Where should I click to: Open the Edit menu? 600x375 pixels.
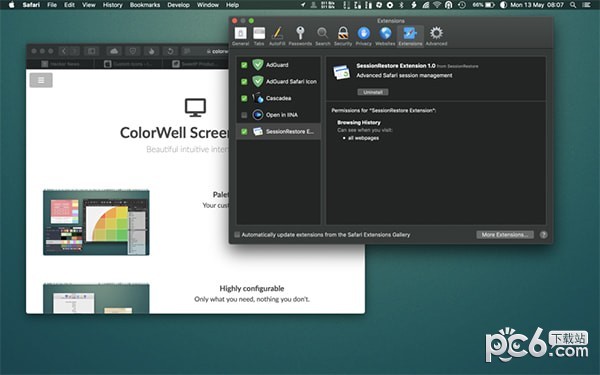coord(69,5)
